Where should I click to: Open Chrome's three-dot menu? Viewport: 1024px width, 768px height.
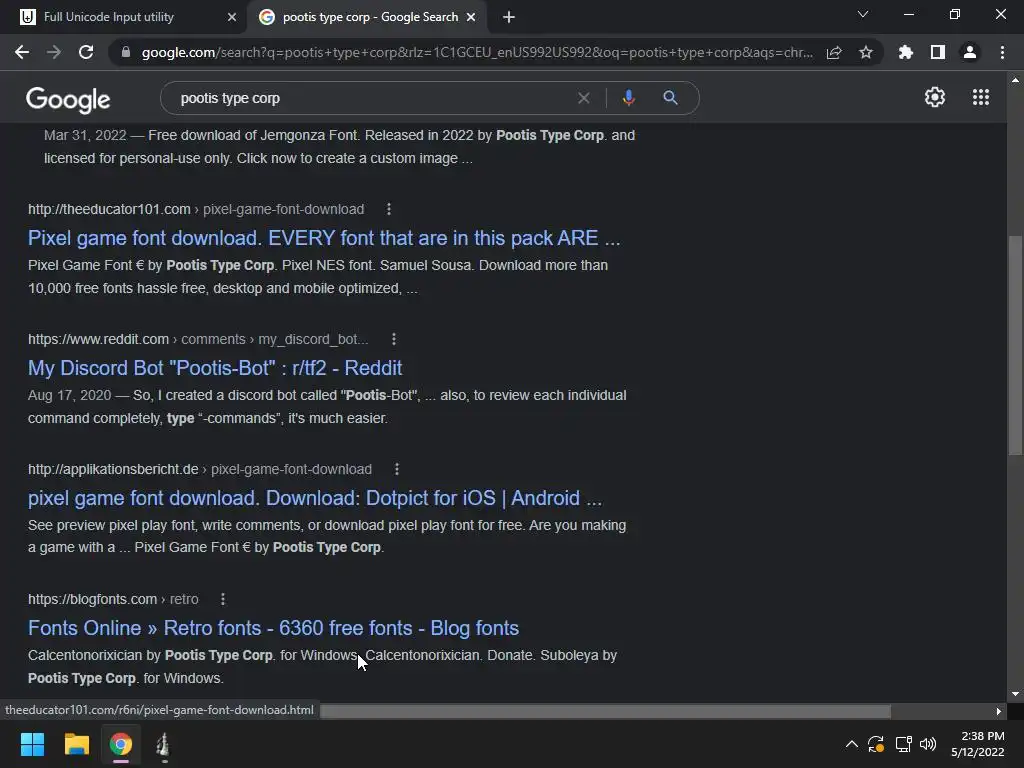point(1002,52)
